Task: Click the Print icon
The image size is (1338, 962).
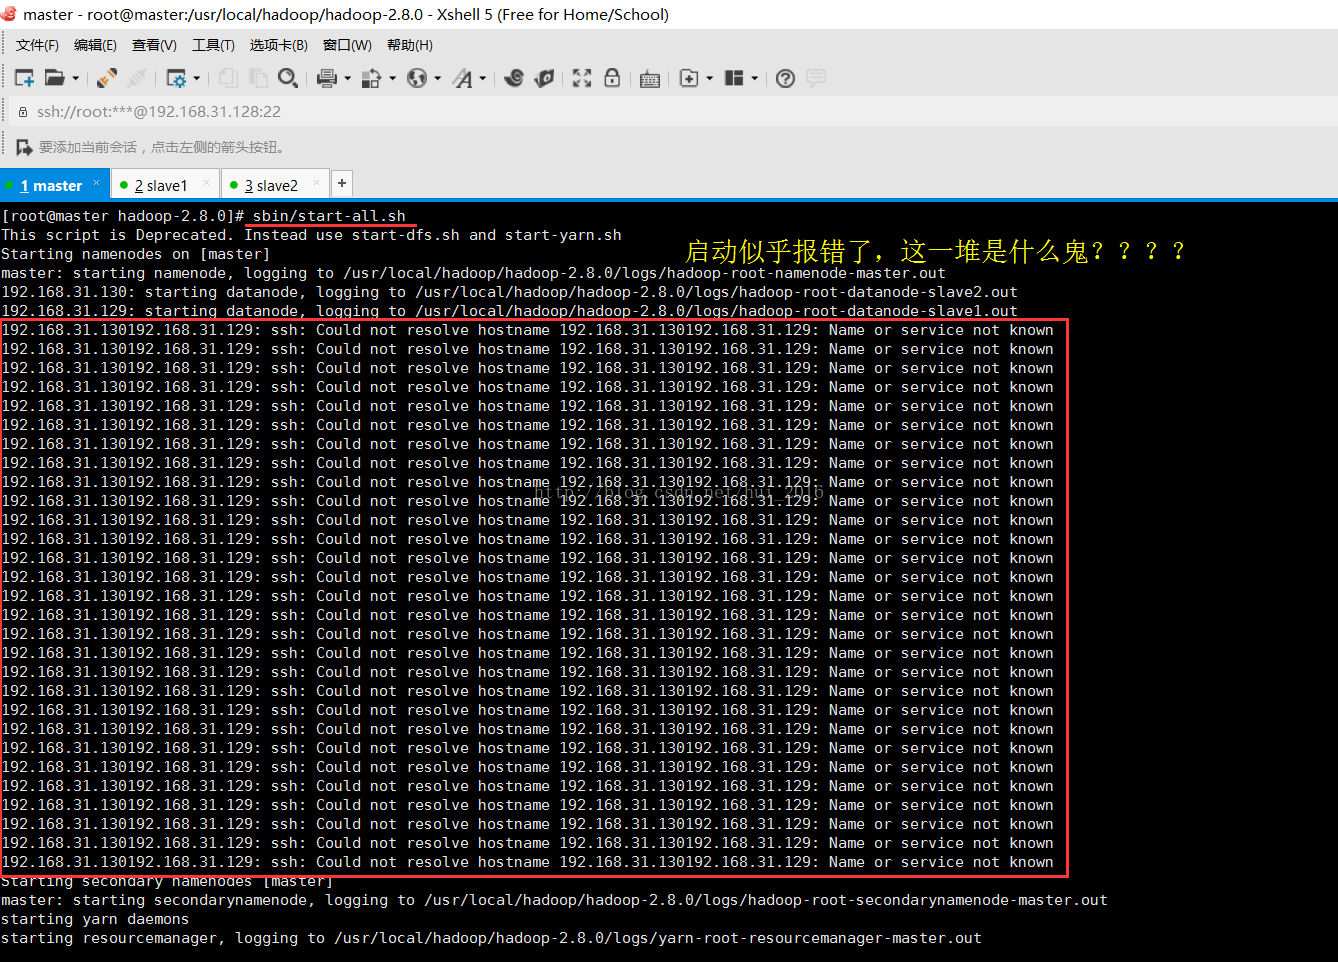Action: (326, 78)
